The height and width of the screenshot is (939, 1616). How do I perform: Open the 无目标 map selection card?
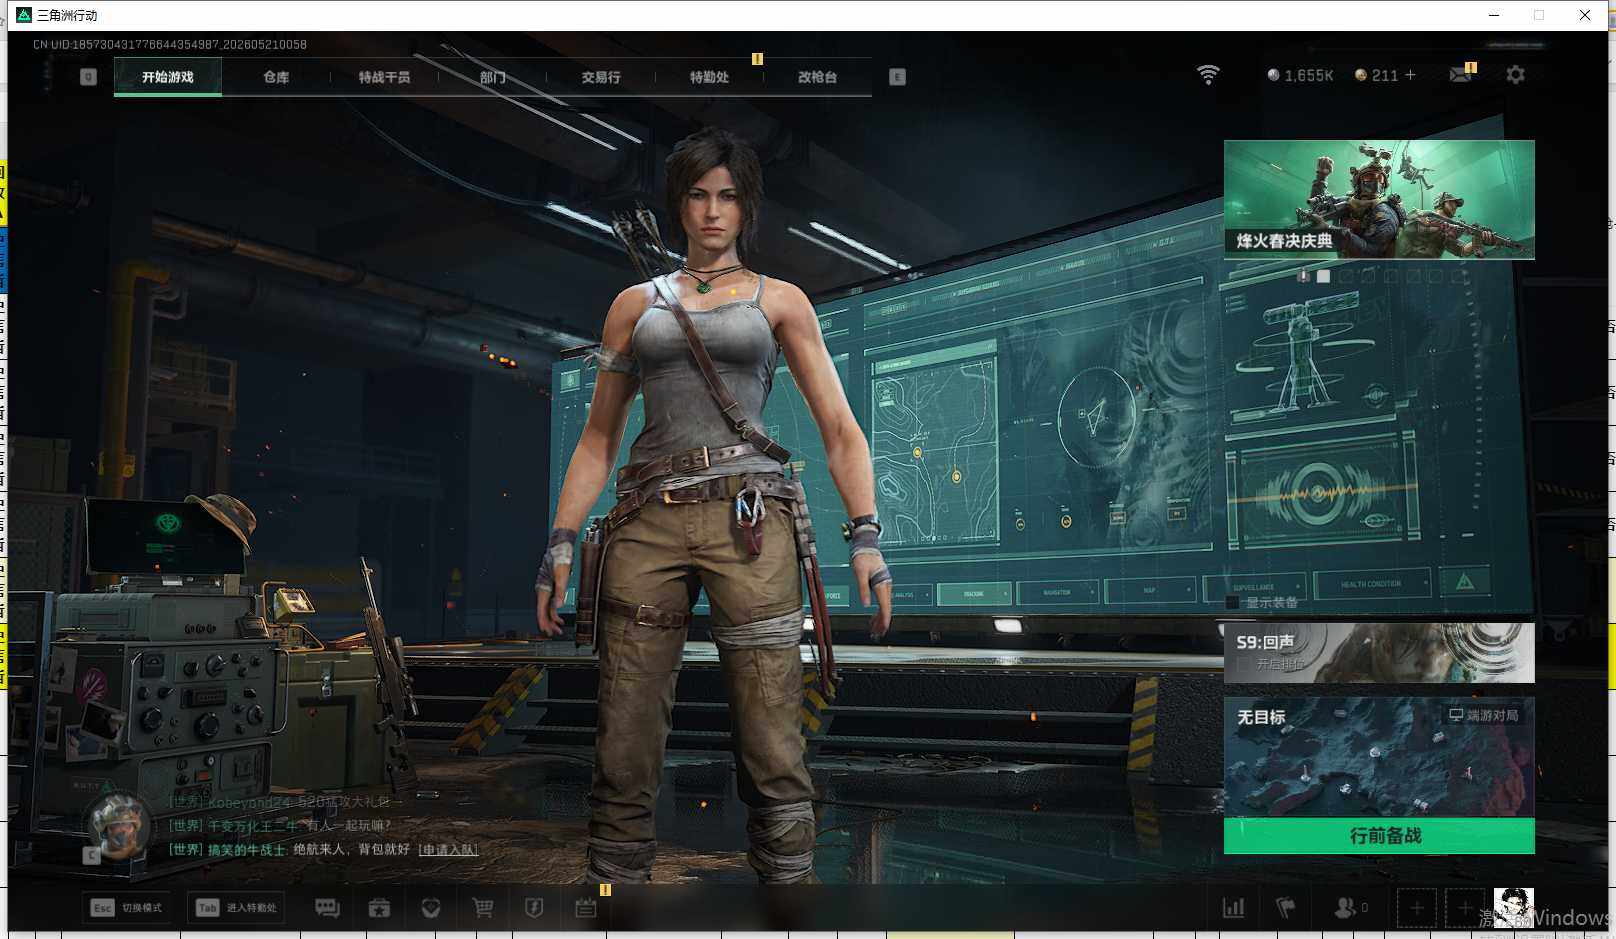pos(1379,757)
